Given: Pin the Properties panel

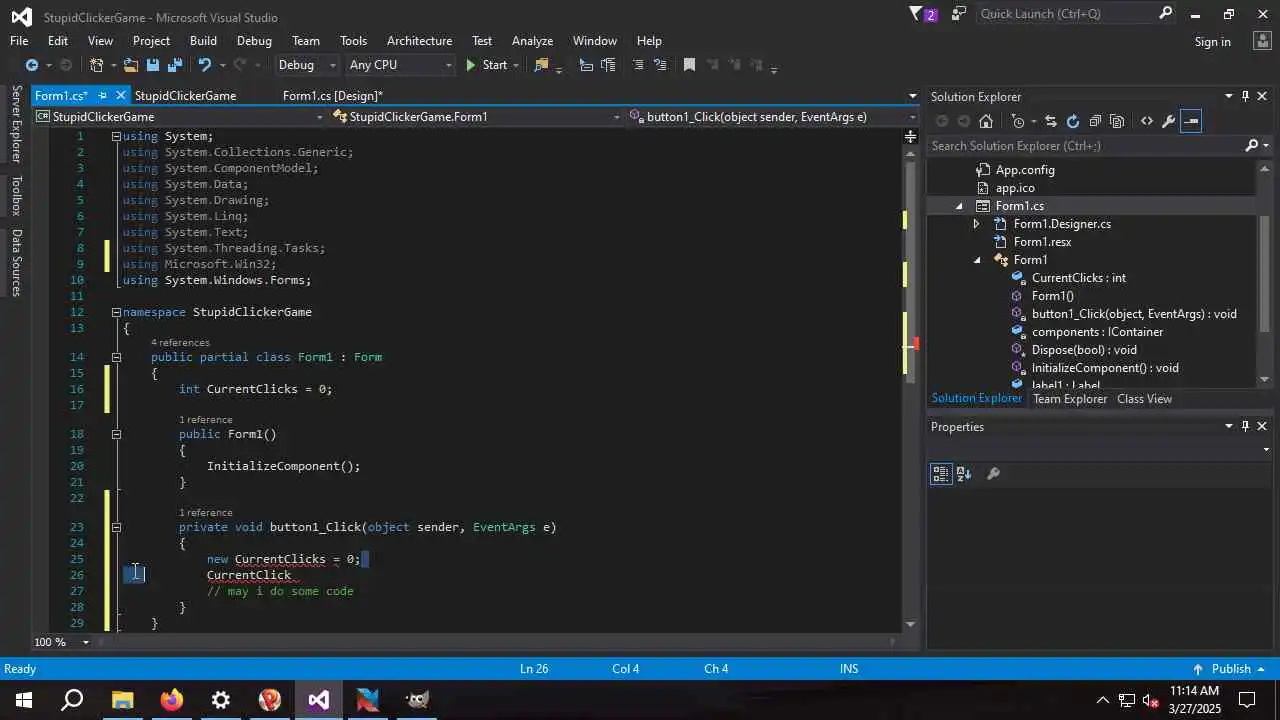Looking at the screenshot, I should 1245,426.
